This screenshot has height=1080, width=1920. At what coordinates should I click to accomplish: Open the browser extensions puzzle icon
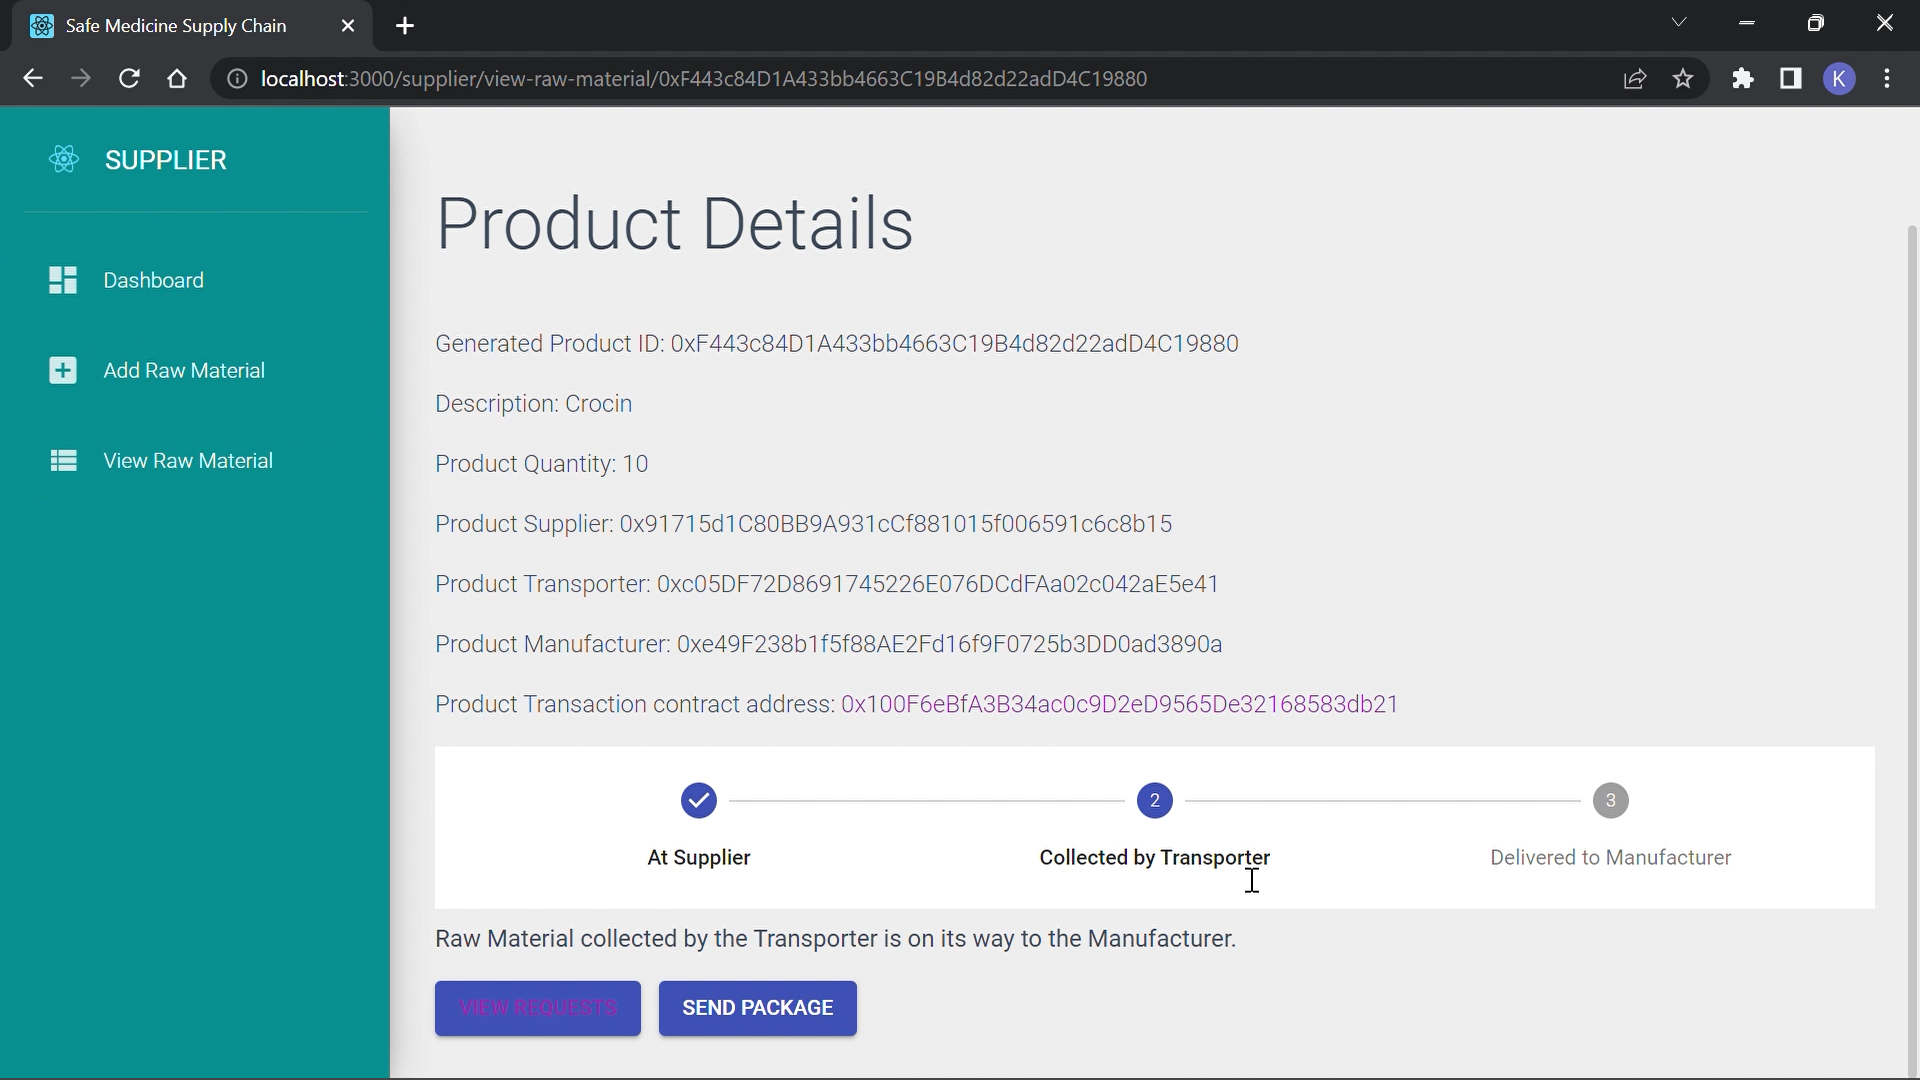pyautogui.click(x=1743, y=78)
